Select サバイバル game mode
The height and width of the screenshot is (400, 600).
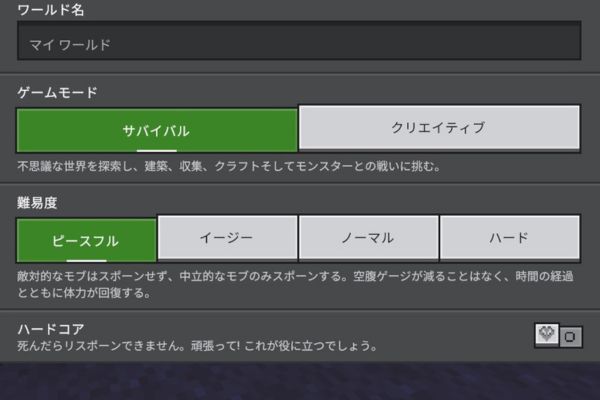(157, 131)
